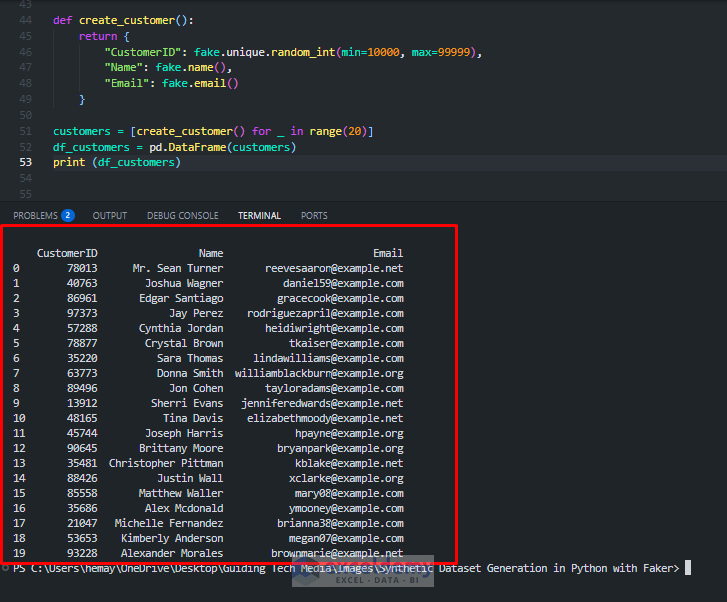This screenshot has height=602, width=727.
Task: Click the fake.email() call
Action: pos(200,83)
